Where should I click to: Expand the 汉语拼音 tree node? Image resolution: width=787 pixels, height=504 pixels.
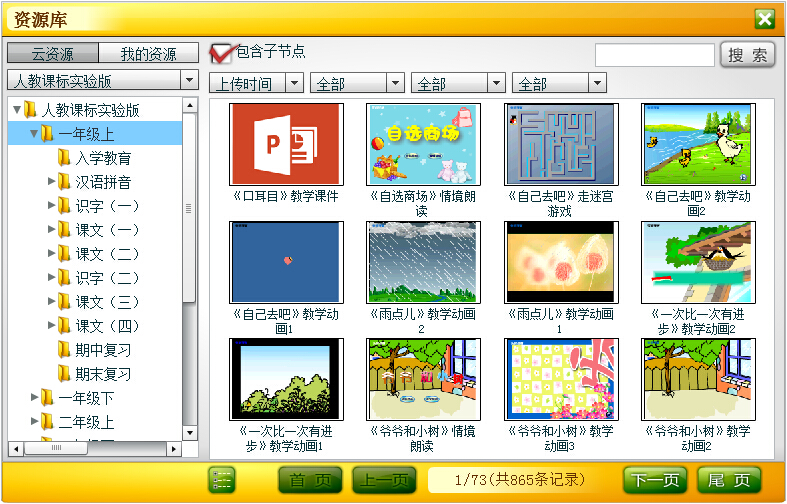[x=52, y=182]
